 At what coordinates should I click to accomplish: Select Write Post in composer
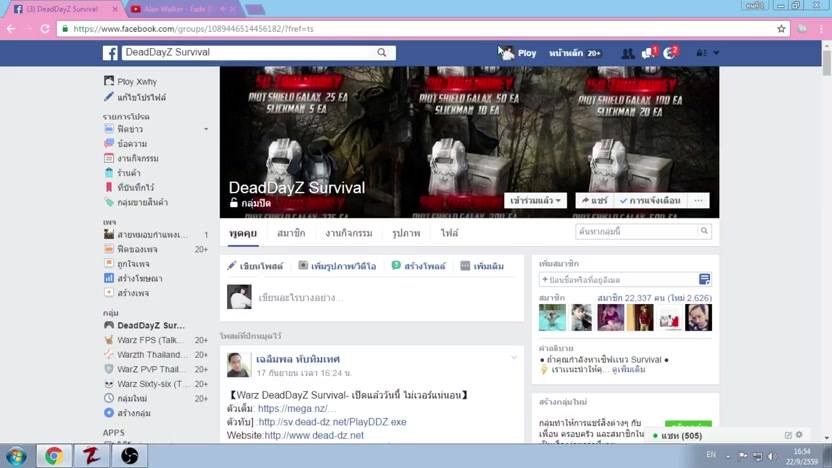255,266
